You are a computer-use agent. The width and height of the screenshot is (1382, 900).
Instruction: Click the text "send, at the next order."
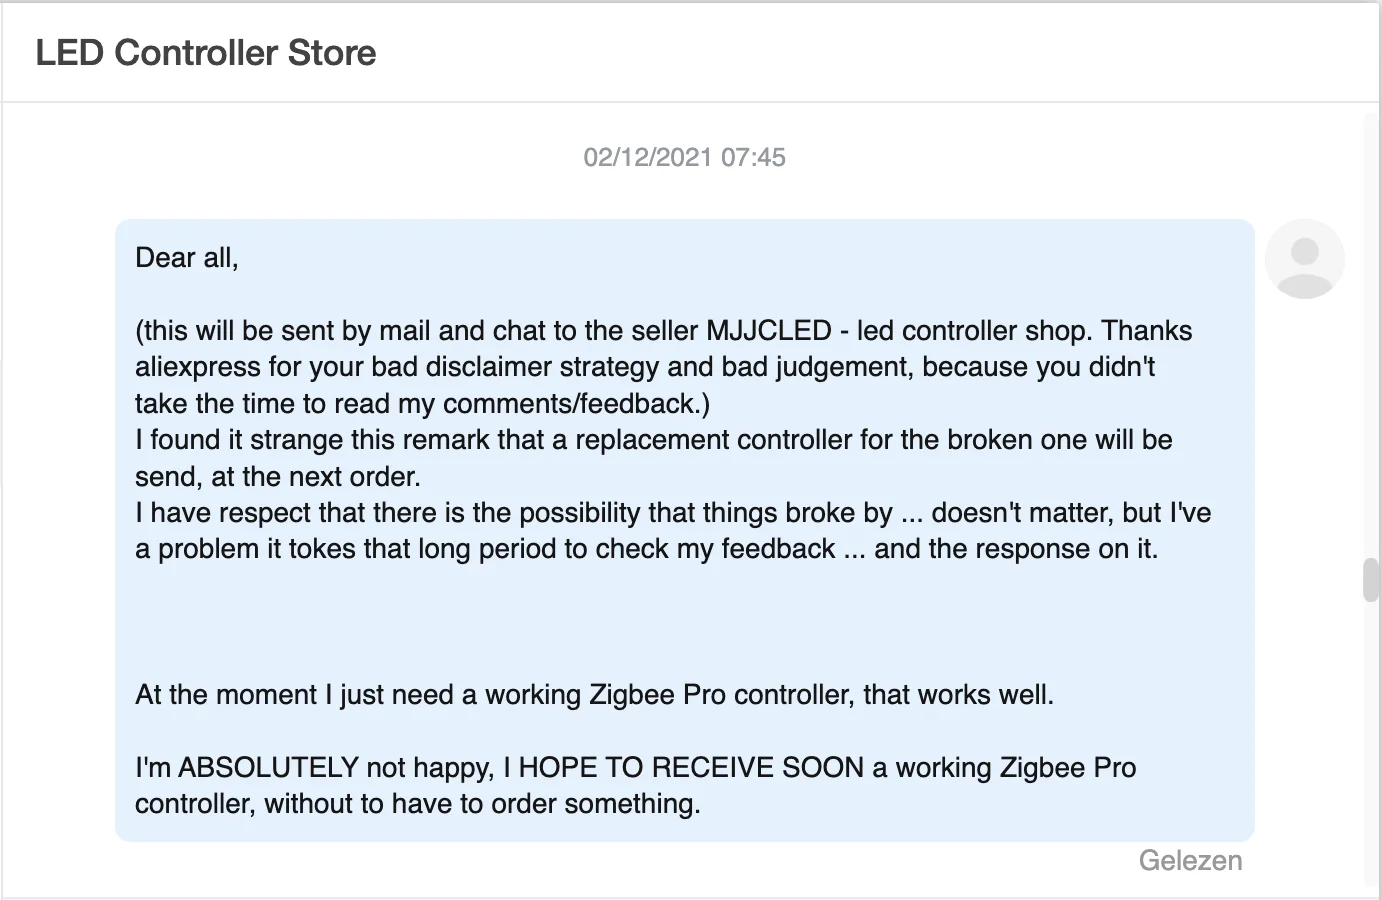tap(278, 477)
